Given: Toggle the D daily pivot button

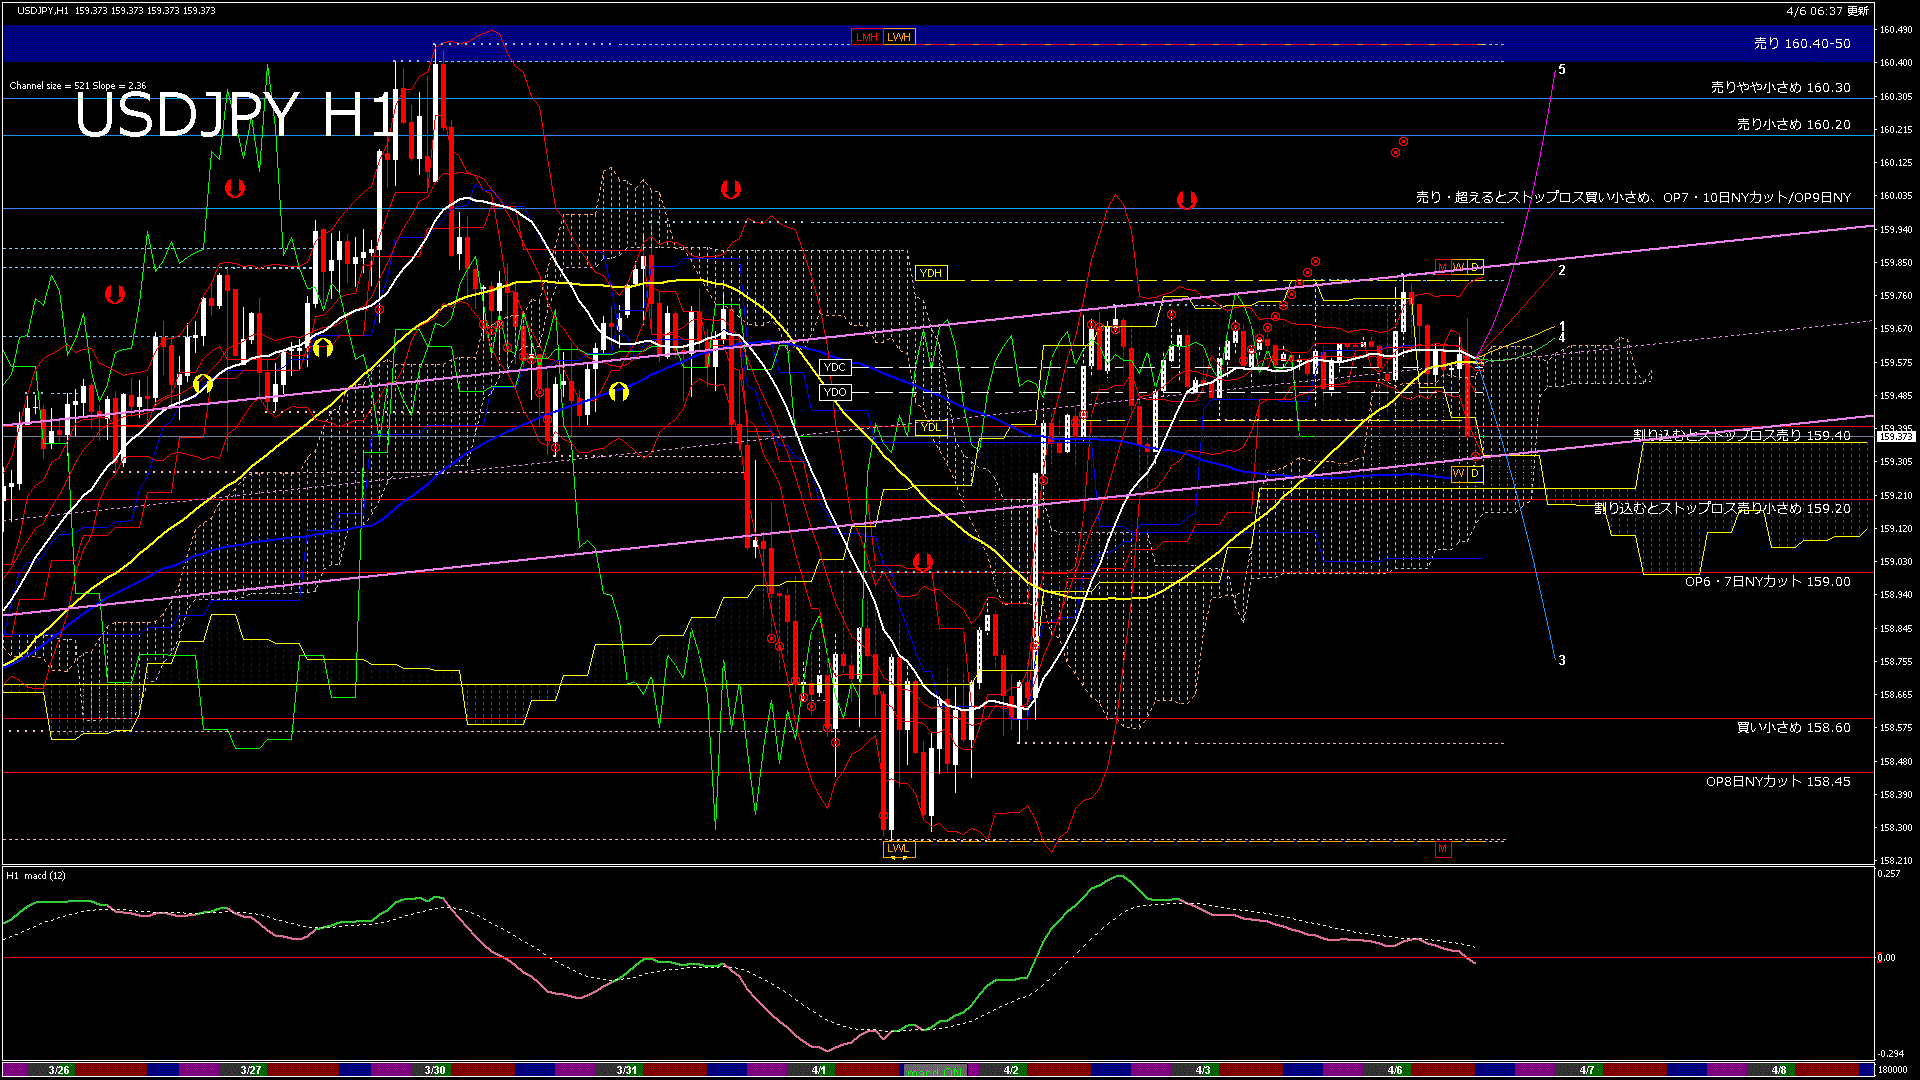Looking at the screenshot, I should click(x=1474, y=267).
